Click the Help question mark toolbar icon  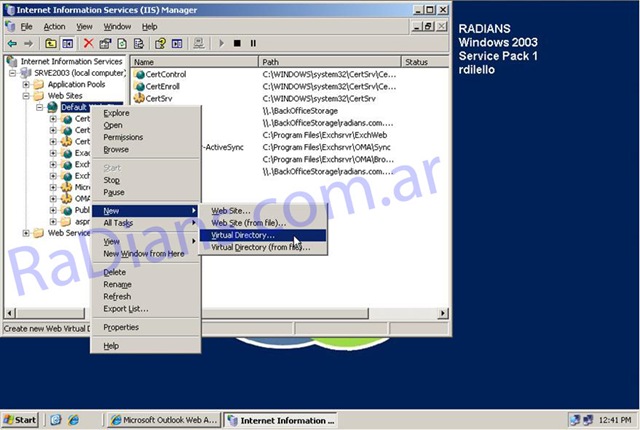point(158,43)
